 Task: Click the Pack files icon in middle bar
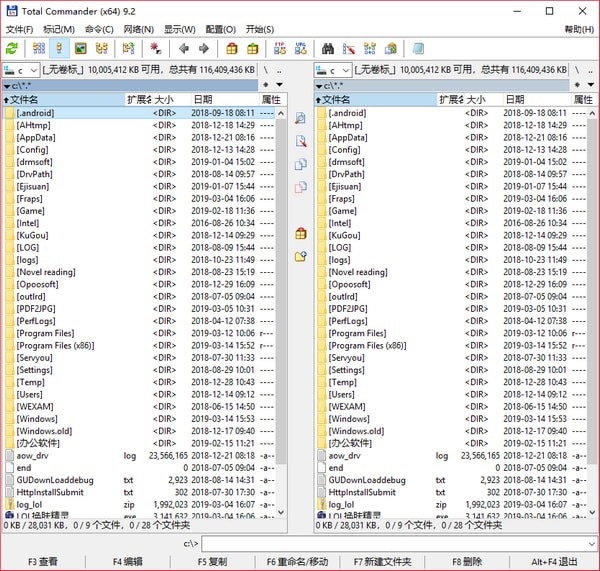(300, 233)
